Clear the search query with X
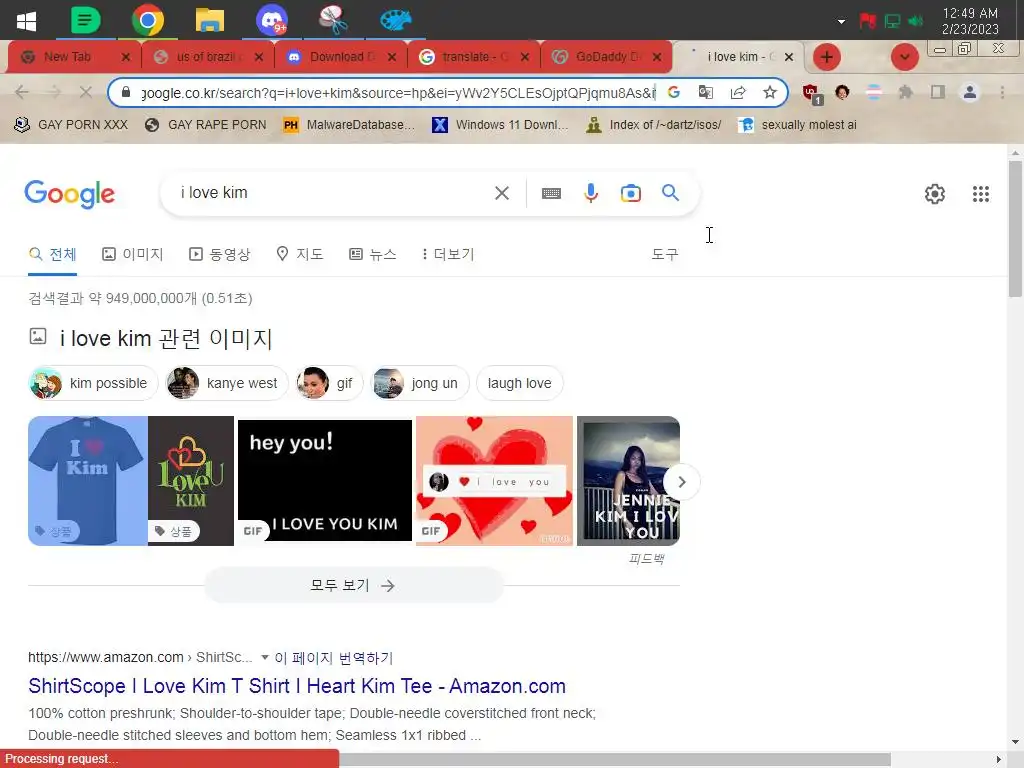 (x=502, y=193)
